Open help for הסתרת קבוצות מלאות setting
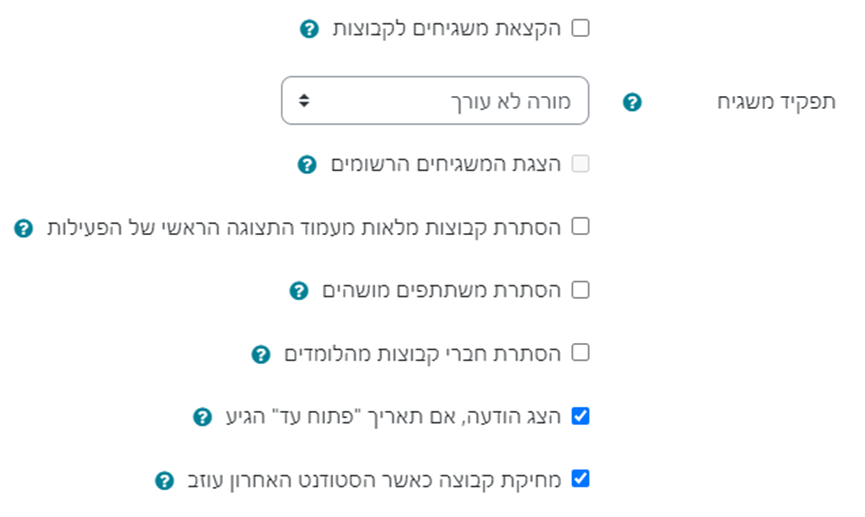Image resolution: width=865 pixels, height=517 pixels. click(23, 228)
